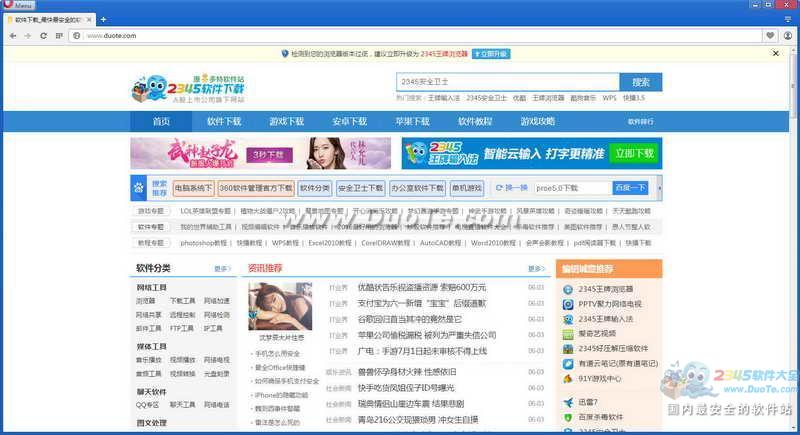This screenshot has height=435, width=800.
Task: Click the 迅雷7 bird icon
Action: click(568, 402)
